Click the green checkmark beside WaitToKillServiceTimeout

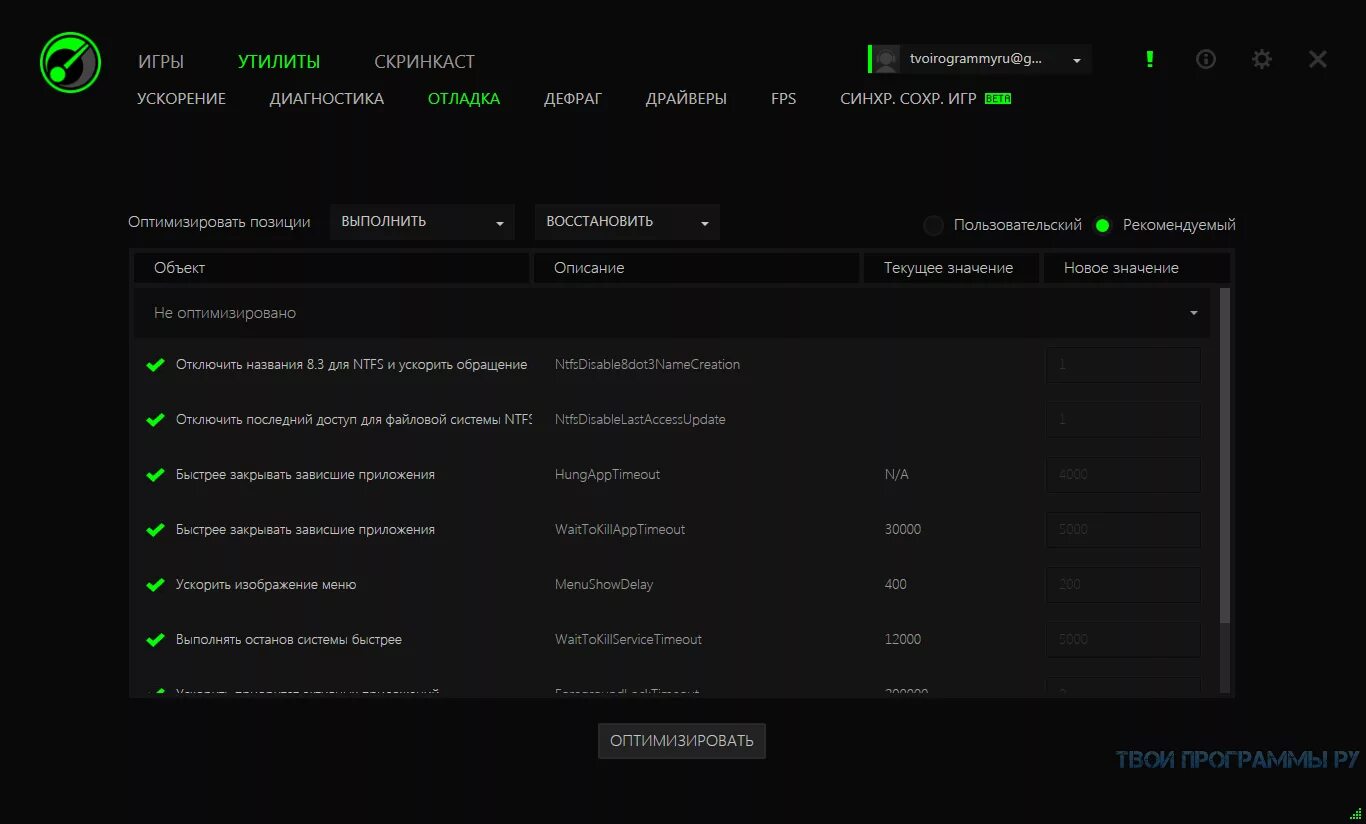click(155, 640)
